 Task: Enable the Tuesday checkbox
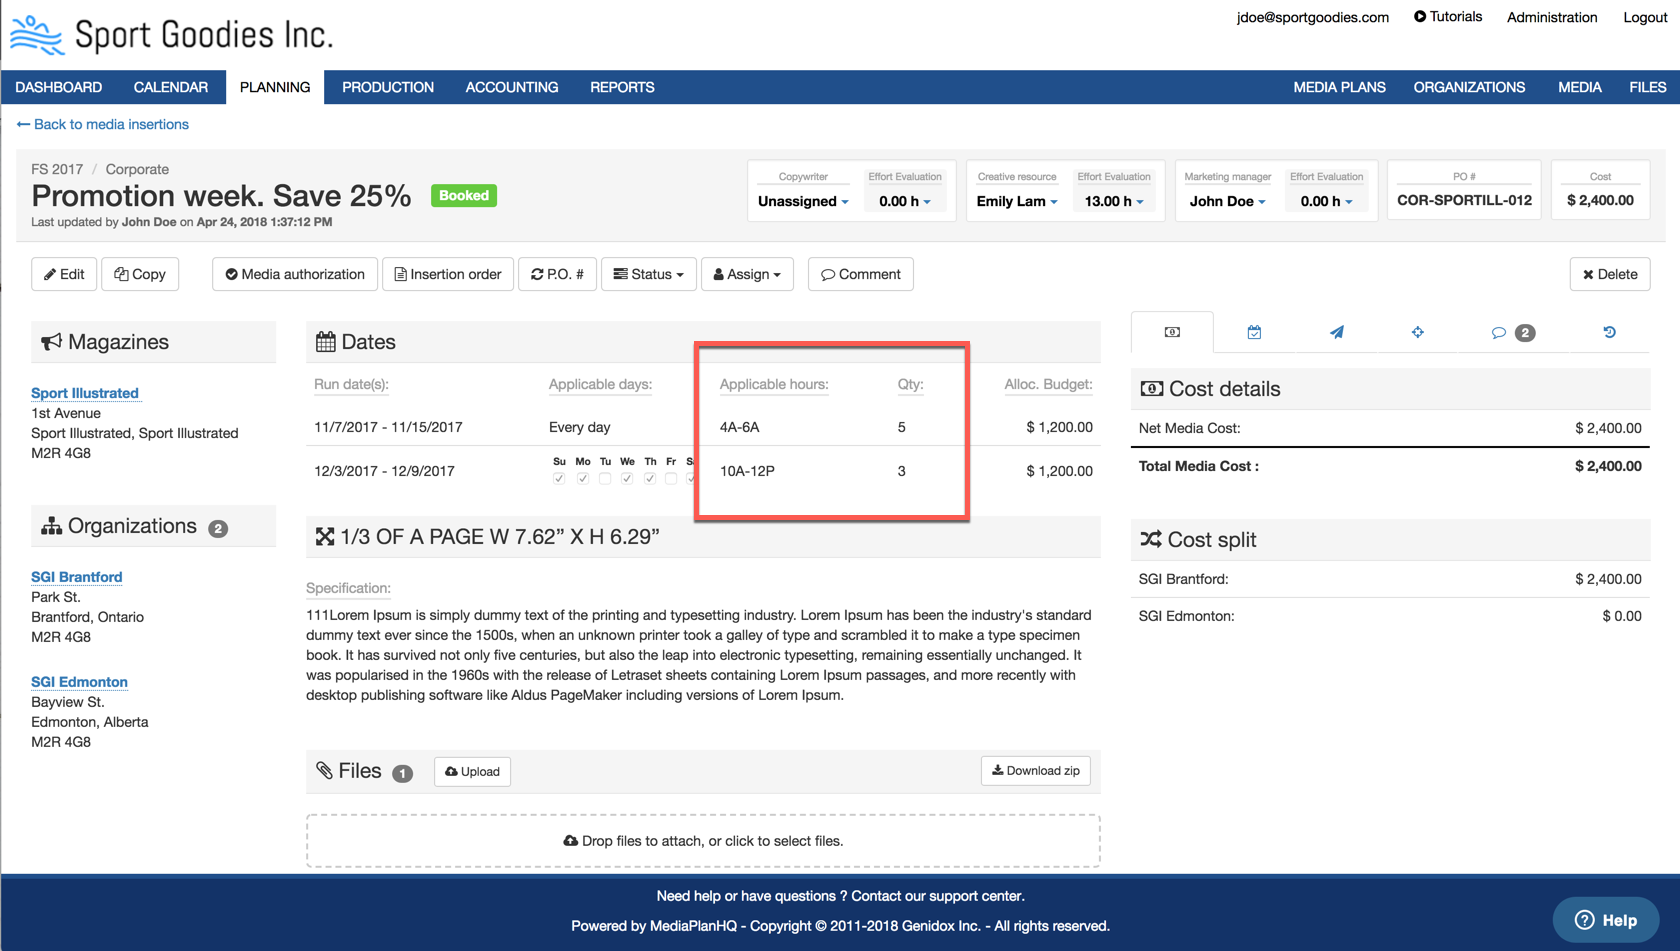605,479
